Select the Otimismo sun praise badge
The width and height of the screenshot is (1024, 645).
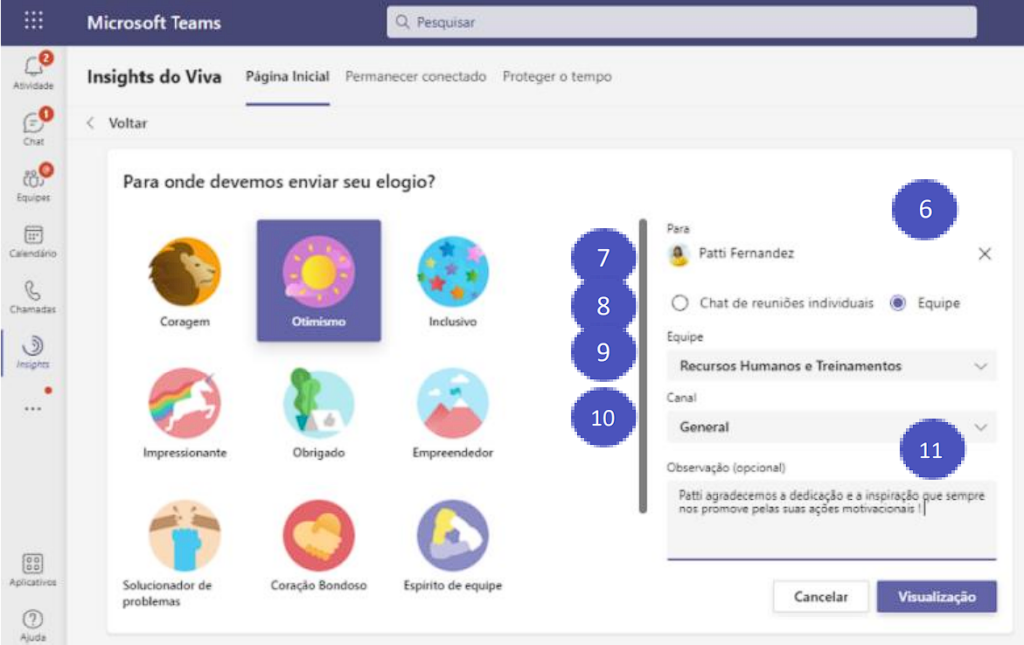coord(319,281)
